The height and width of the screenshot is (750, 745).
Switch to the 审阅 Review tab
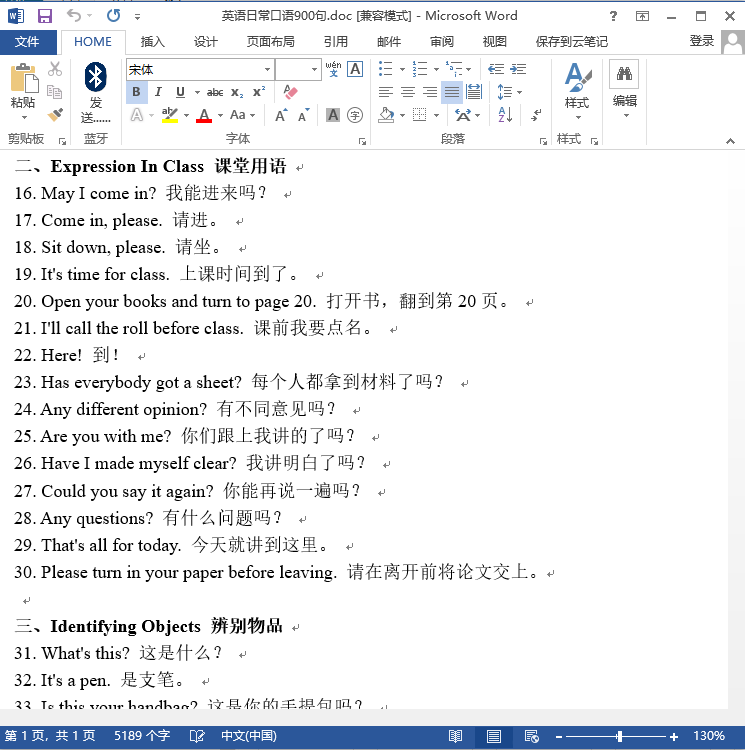pyautogui.click(x=442, y=42)
